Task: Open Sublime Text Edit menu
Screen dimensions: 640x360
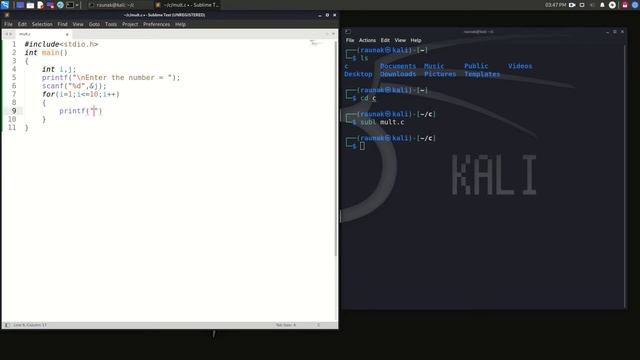Action: [22, 24]
